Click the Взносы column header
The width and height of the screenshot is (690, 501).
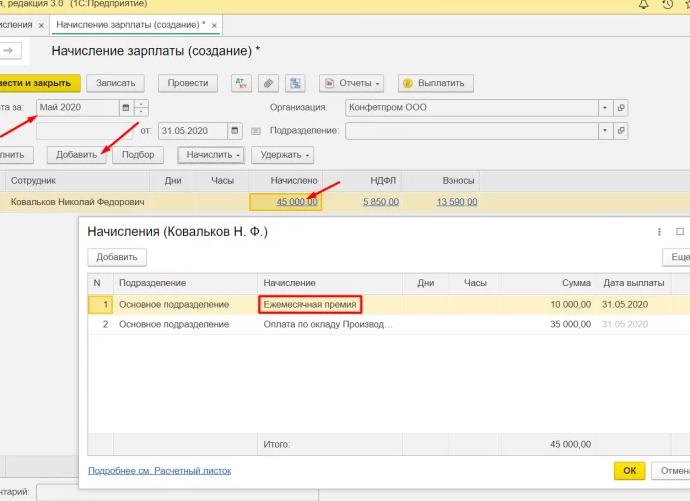pyautogui.click(x=458, y=181)
